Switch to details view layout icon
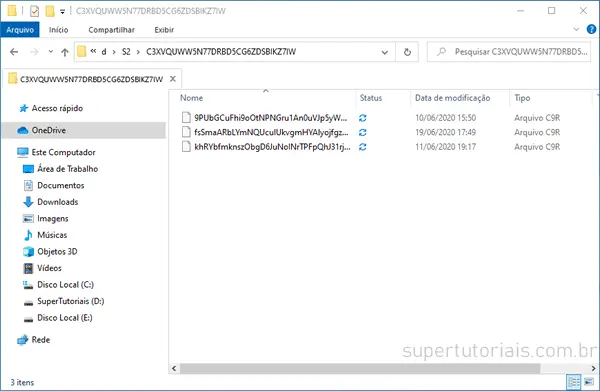600x391 pixels. tap(574, 382)
